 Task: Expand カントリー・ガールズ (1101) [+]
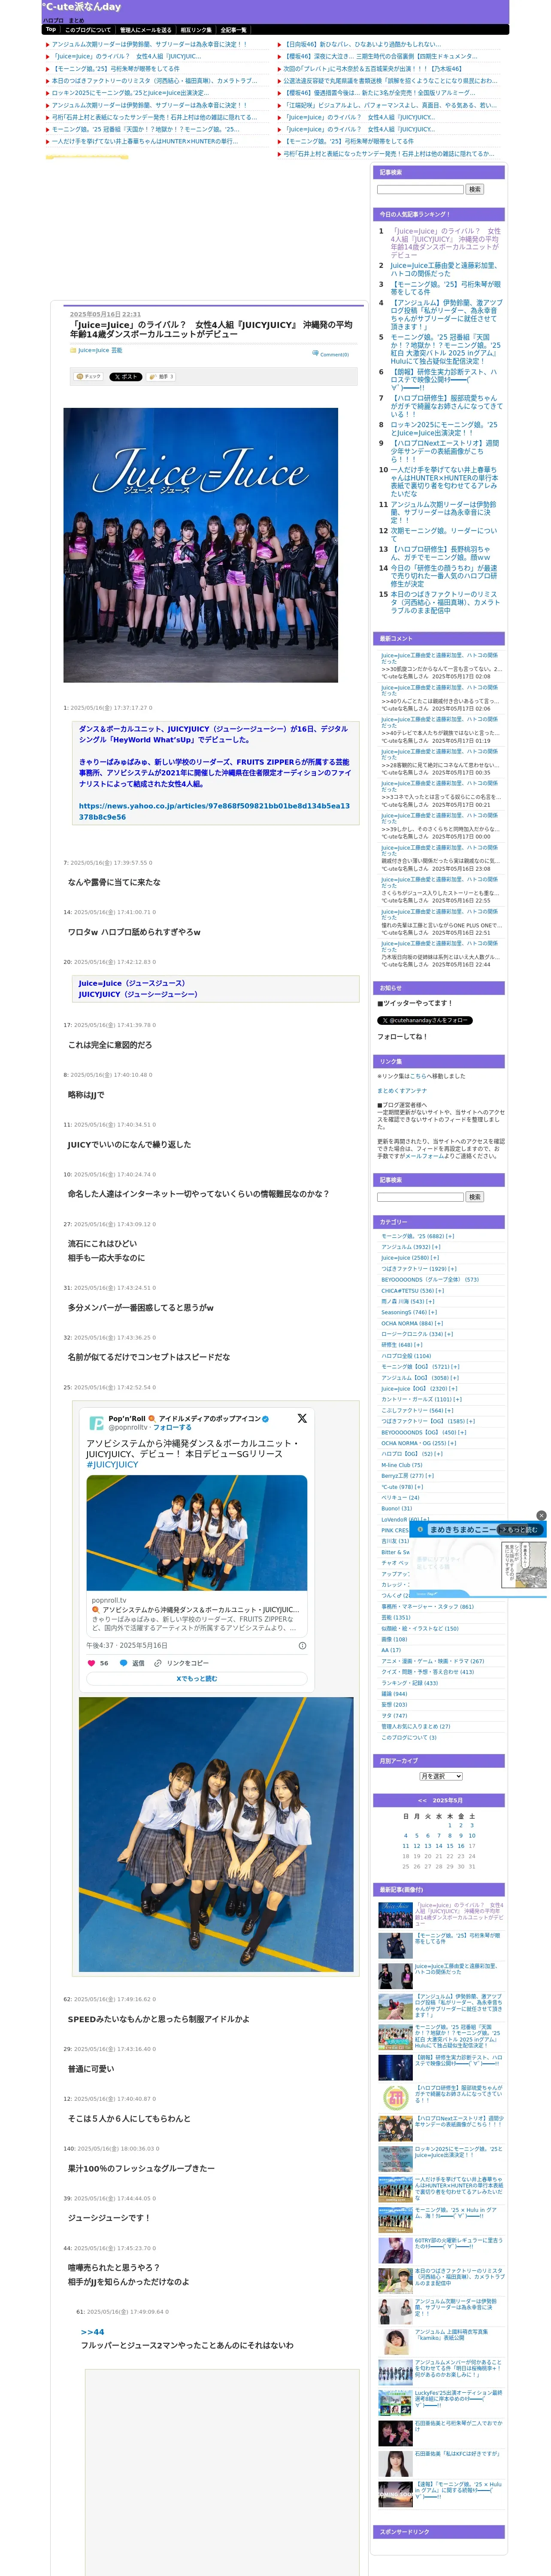click(x=458, y=1400)
